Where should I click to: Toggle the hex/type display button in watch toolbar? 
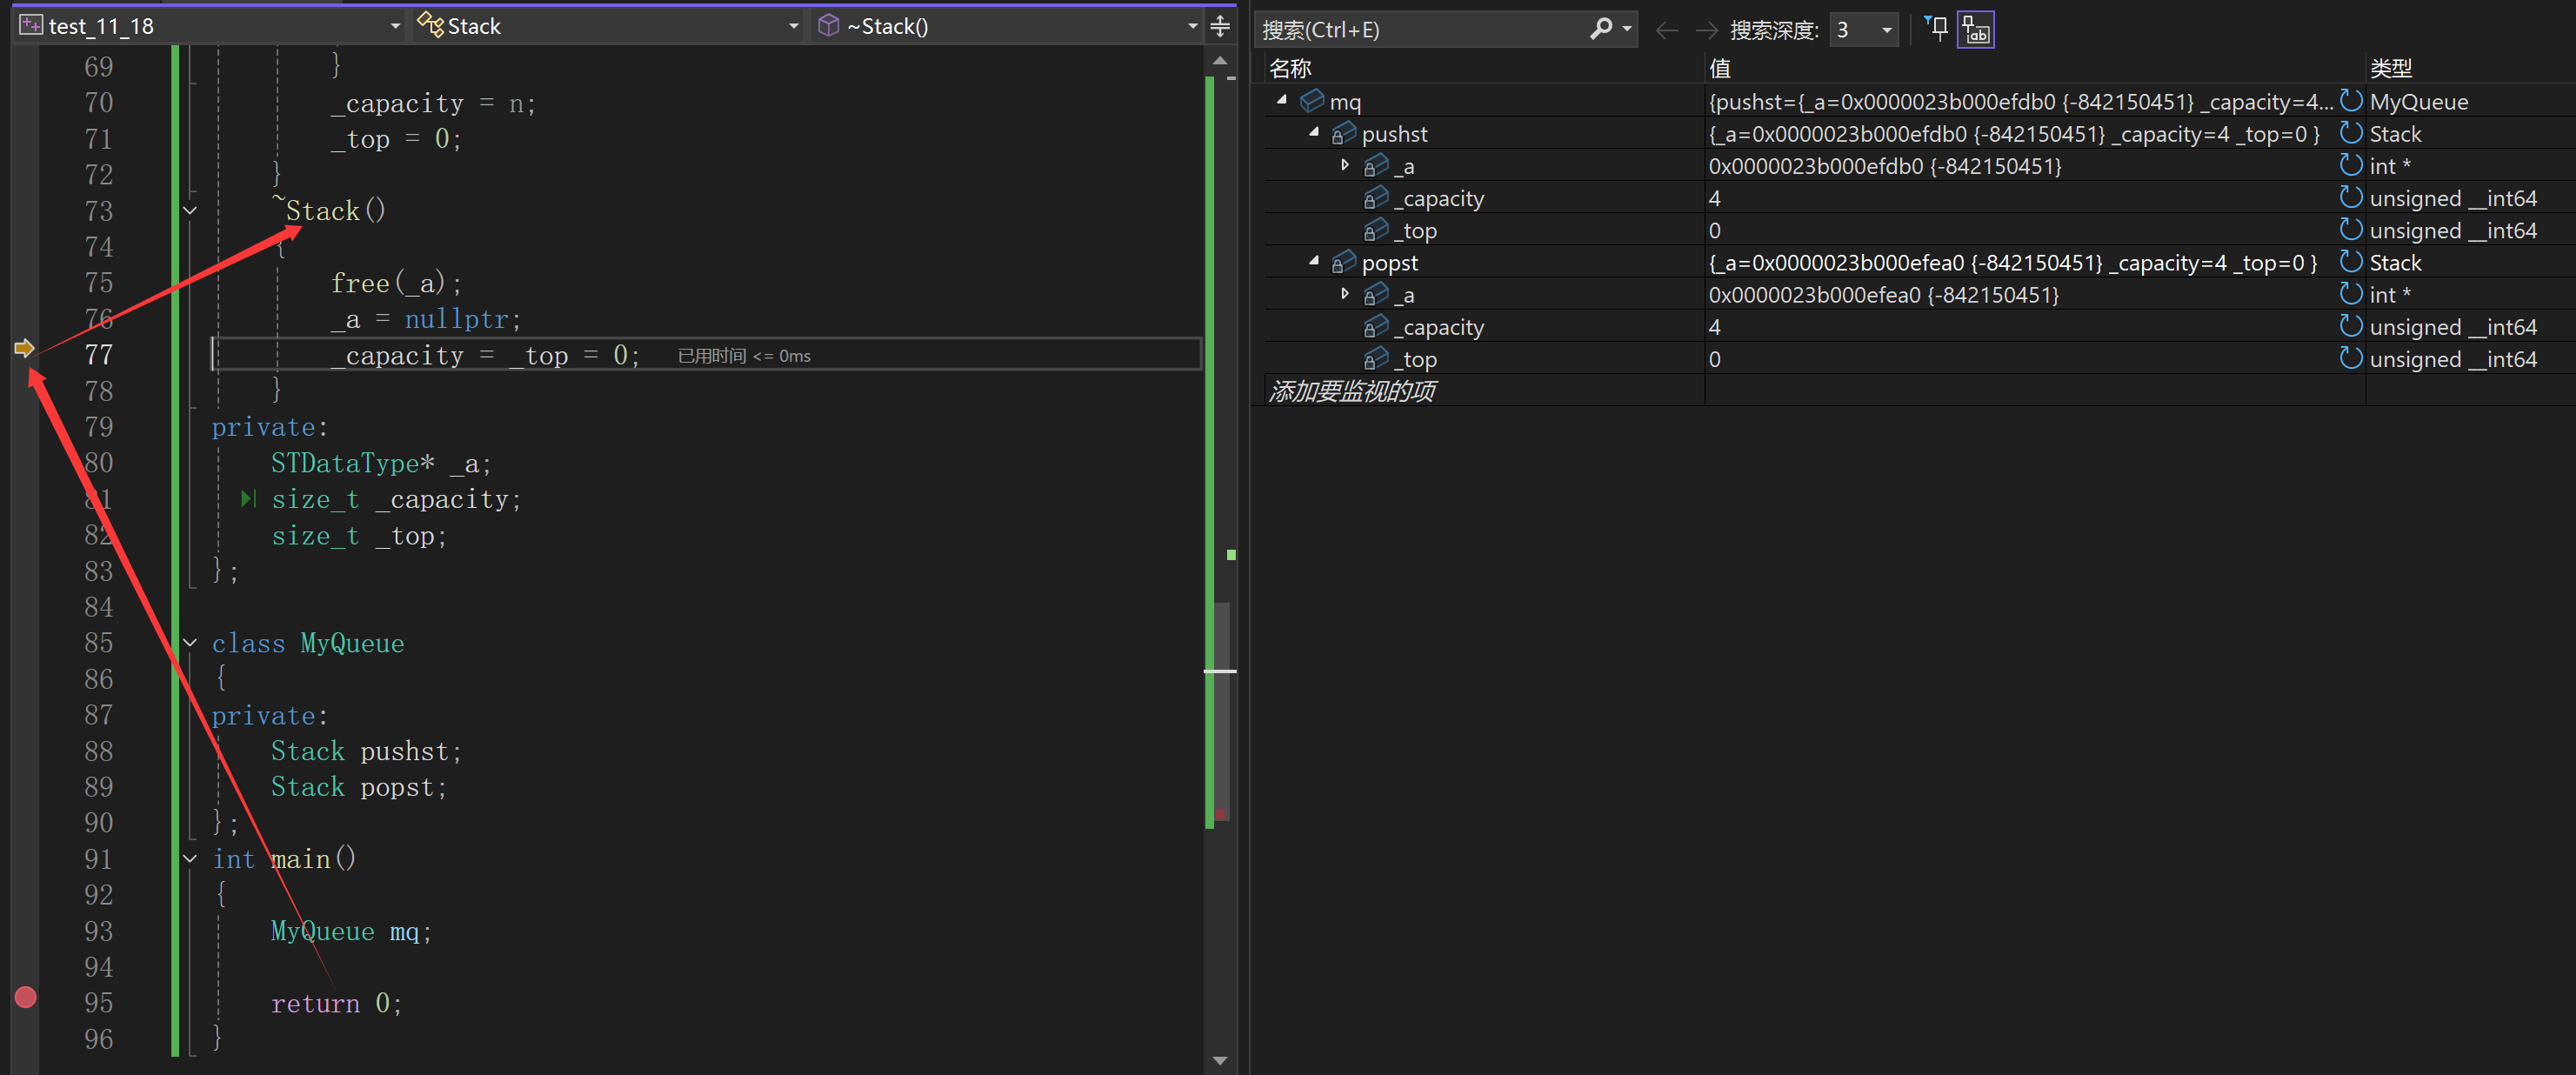coord(1976,30)
